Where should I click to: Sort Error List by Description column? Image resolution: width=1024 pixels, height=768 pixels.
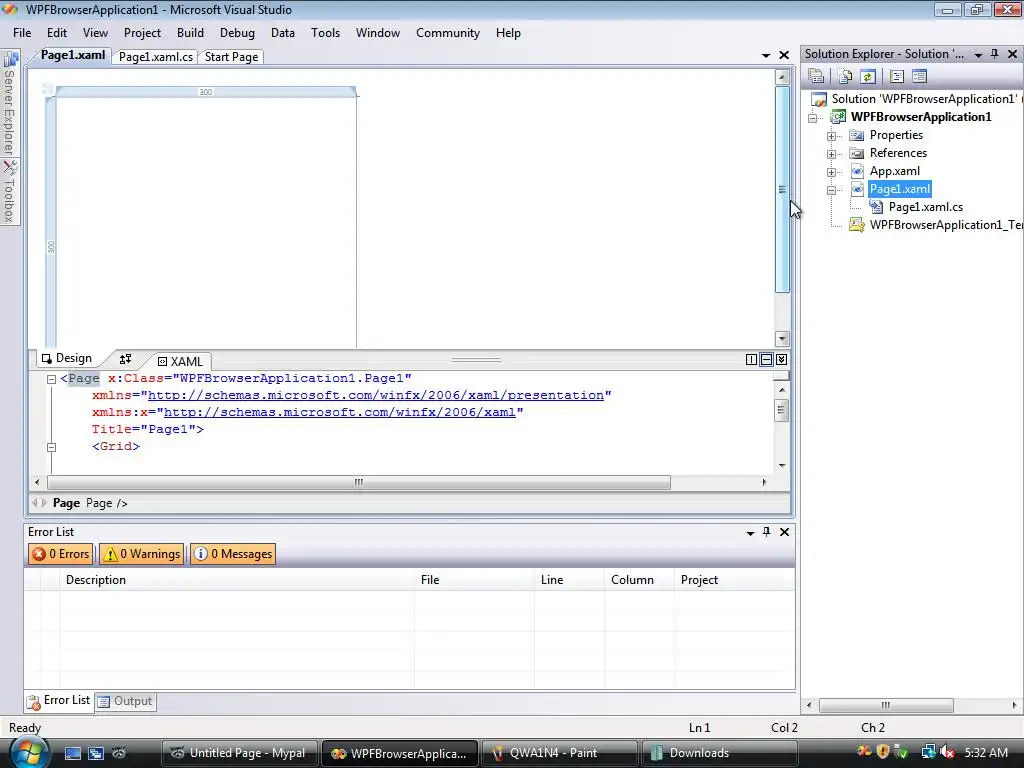click(x=236, y=580)
